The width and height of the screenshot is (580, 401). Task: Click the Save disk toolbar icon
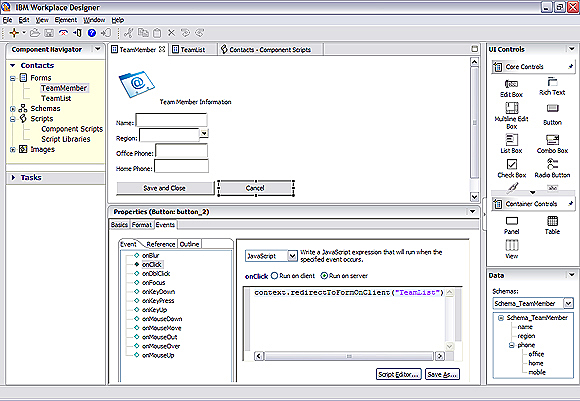49,33
